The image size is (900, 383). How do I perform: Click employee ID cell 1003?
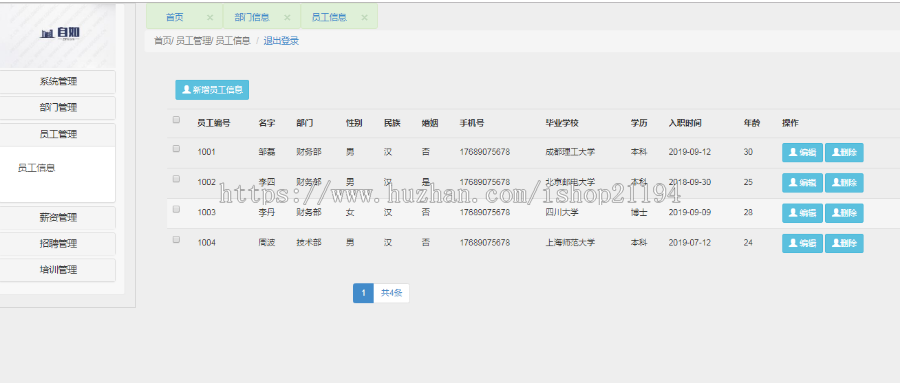(x=207, y=212)
